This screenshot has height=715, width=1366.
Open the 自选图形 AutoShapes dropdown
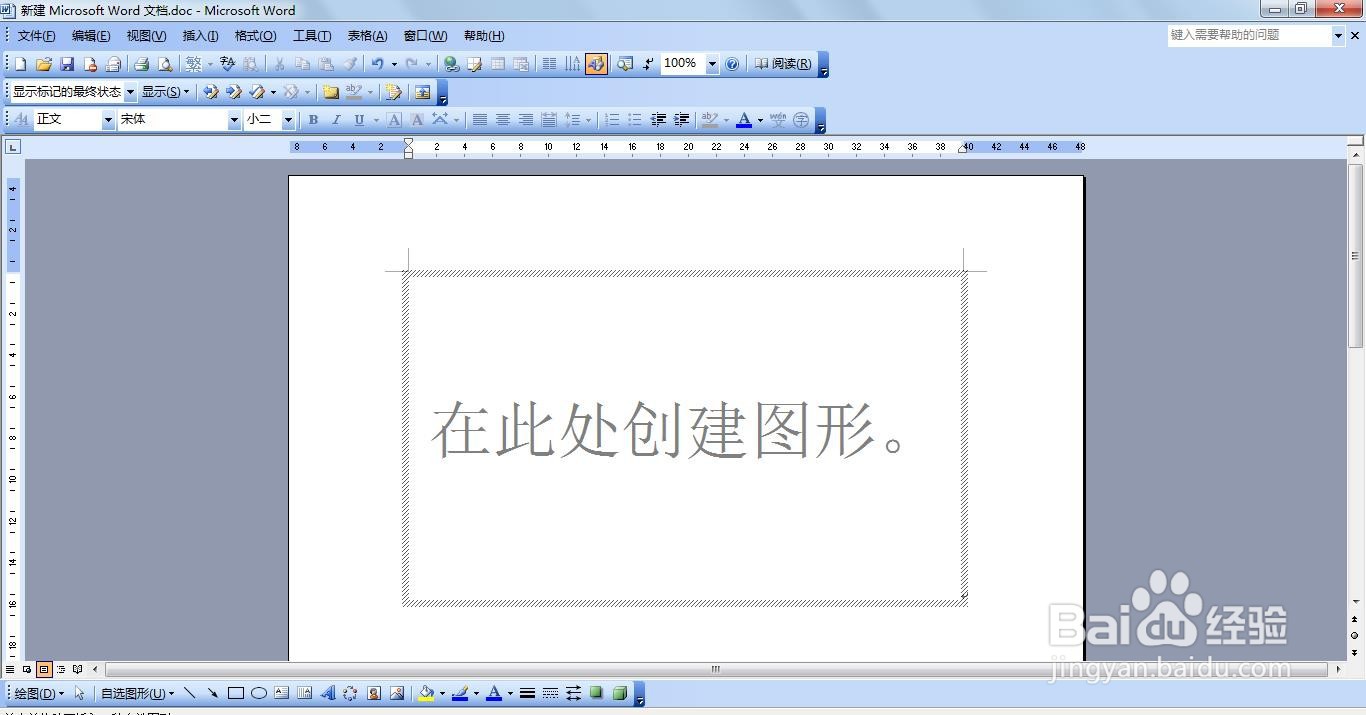[x=133, y=692]
